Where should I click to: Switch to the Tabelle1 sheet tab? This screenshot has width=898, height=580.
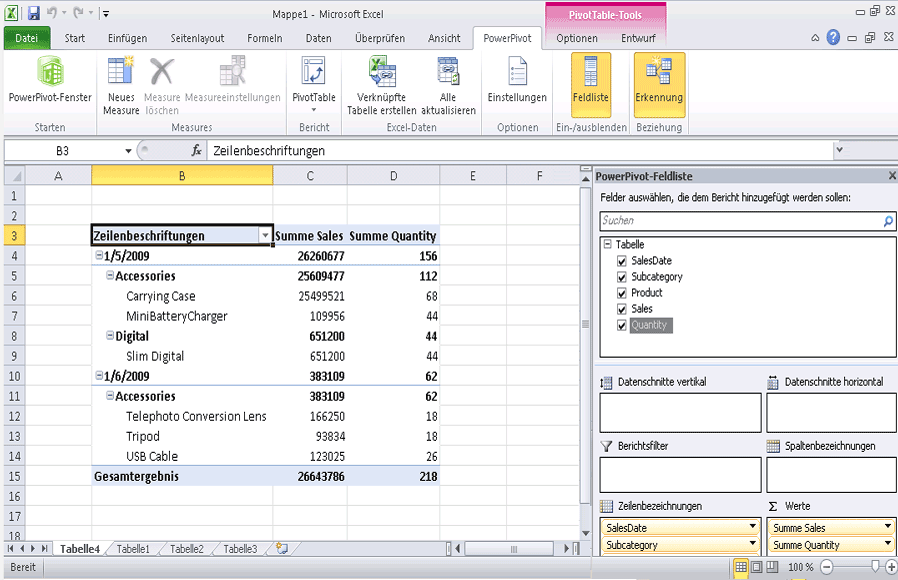coord(131,548)
